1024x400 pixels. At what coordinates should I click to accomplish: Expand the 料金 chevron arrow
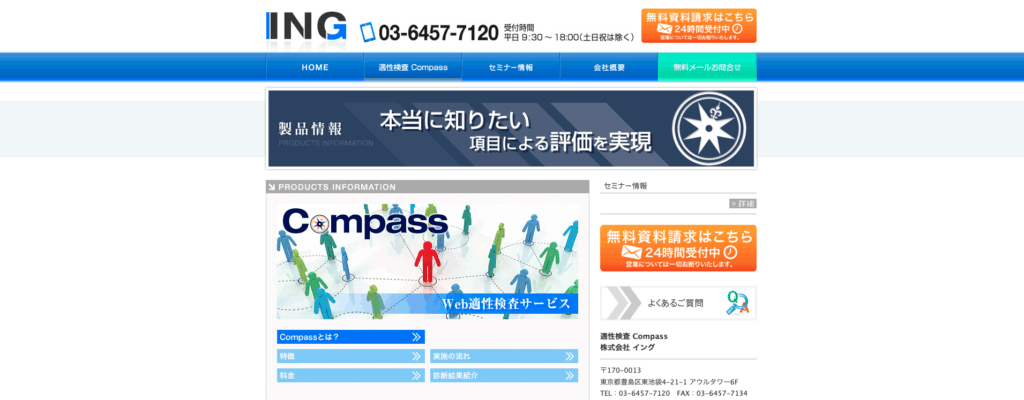416,375
